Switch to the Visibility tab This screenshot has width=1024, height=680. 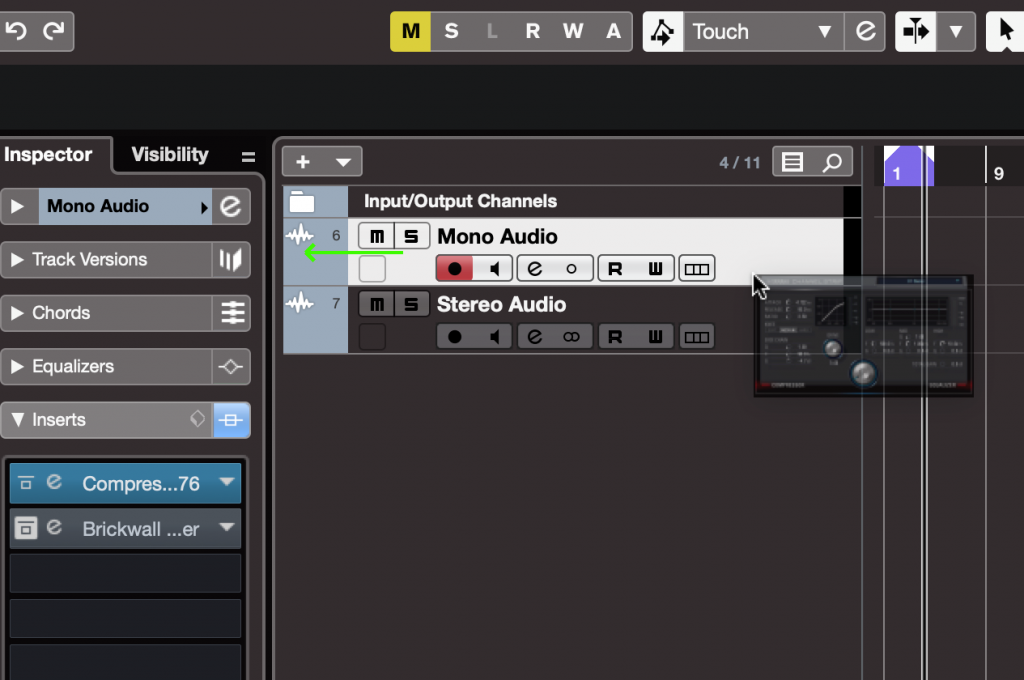(x=169, y=155)
